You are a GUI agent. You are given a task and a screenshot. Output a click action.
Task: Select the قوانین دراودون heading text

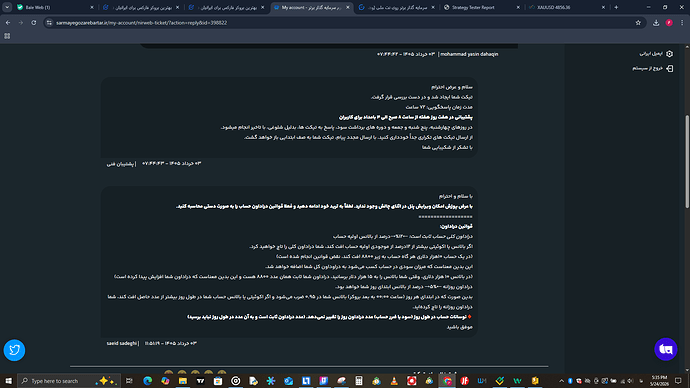pos(456,227)
